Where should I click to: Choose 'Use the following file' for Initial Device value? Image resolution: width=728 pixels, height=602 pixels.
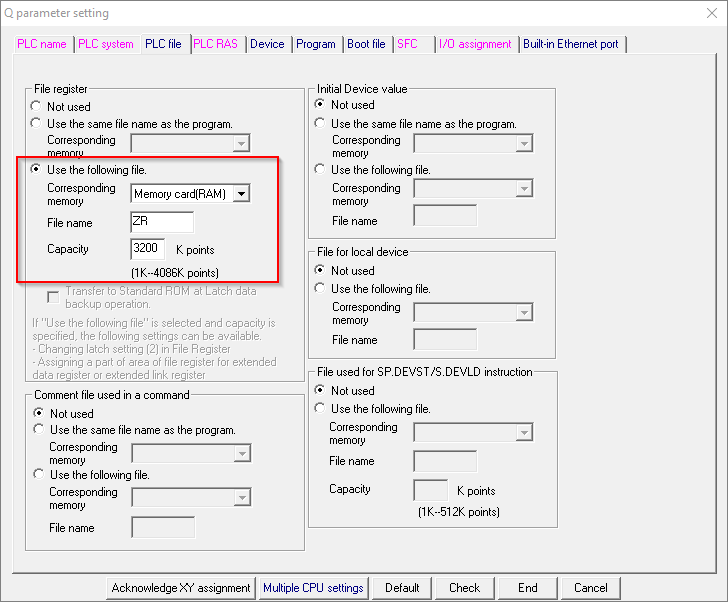(x=321, y=169)
